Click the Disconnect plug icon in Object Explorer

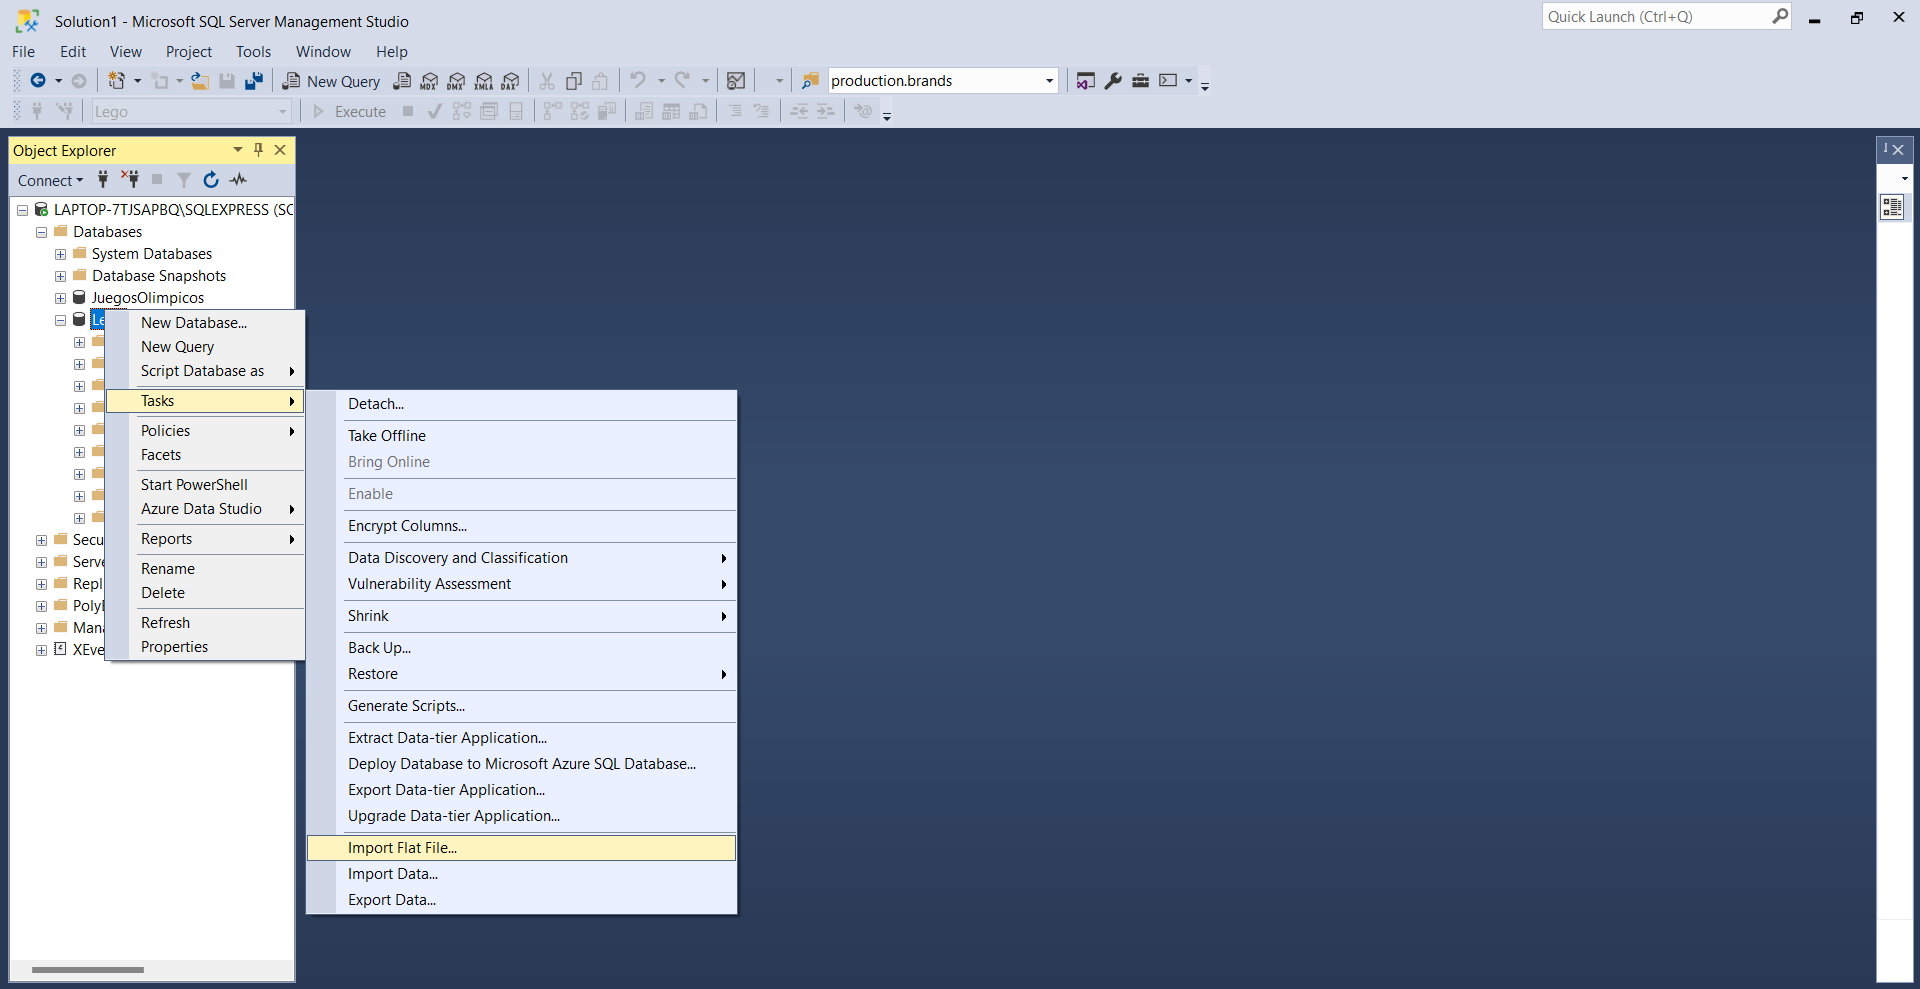tap(130, 180)
